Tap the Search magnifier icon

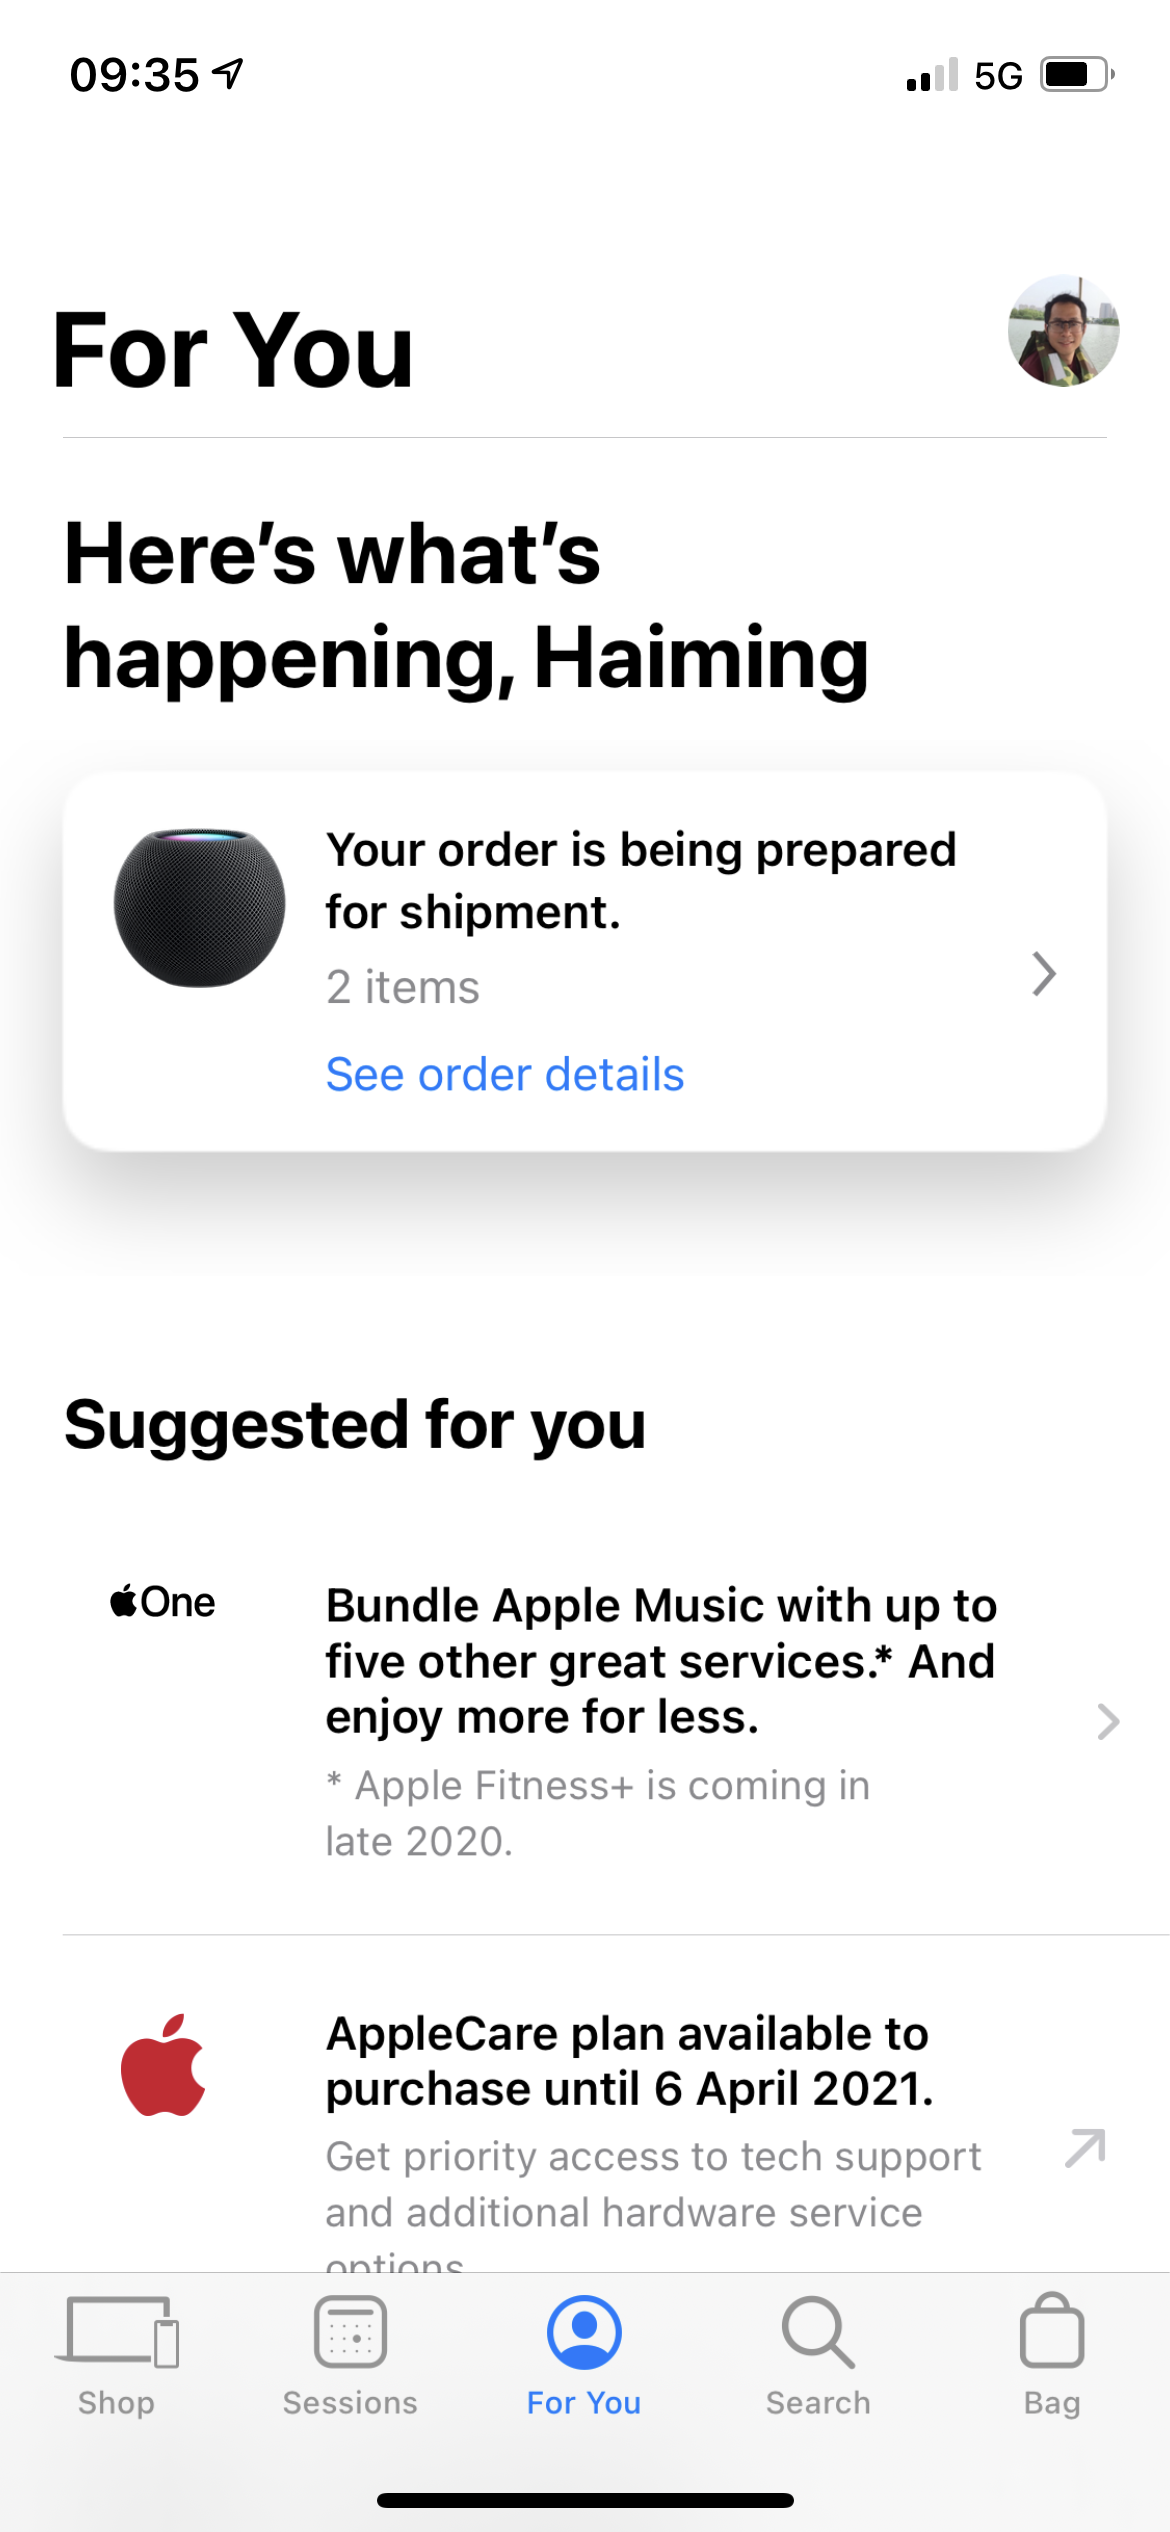[x=818, y=2331]
